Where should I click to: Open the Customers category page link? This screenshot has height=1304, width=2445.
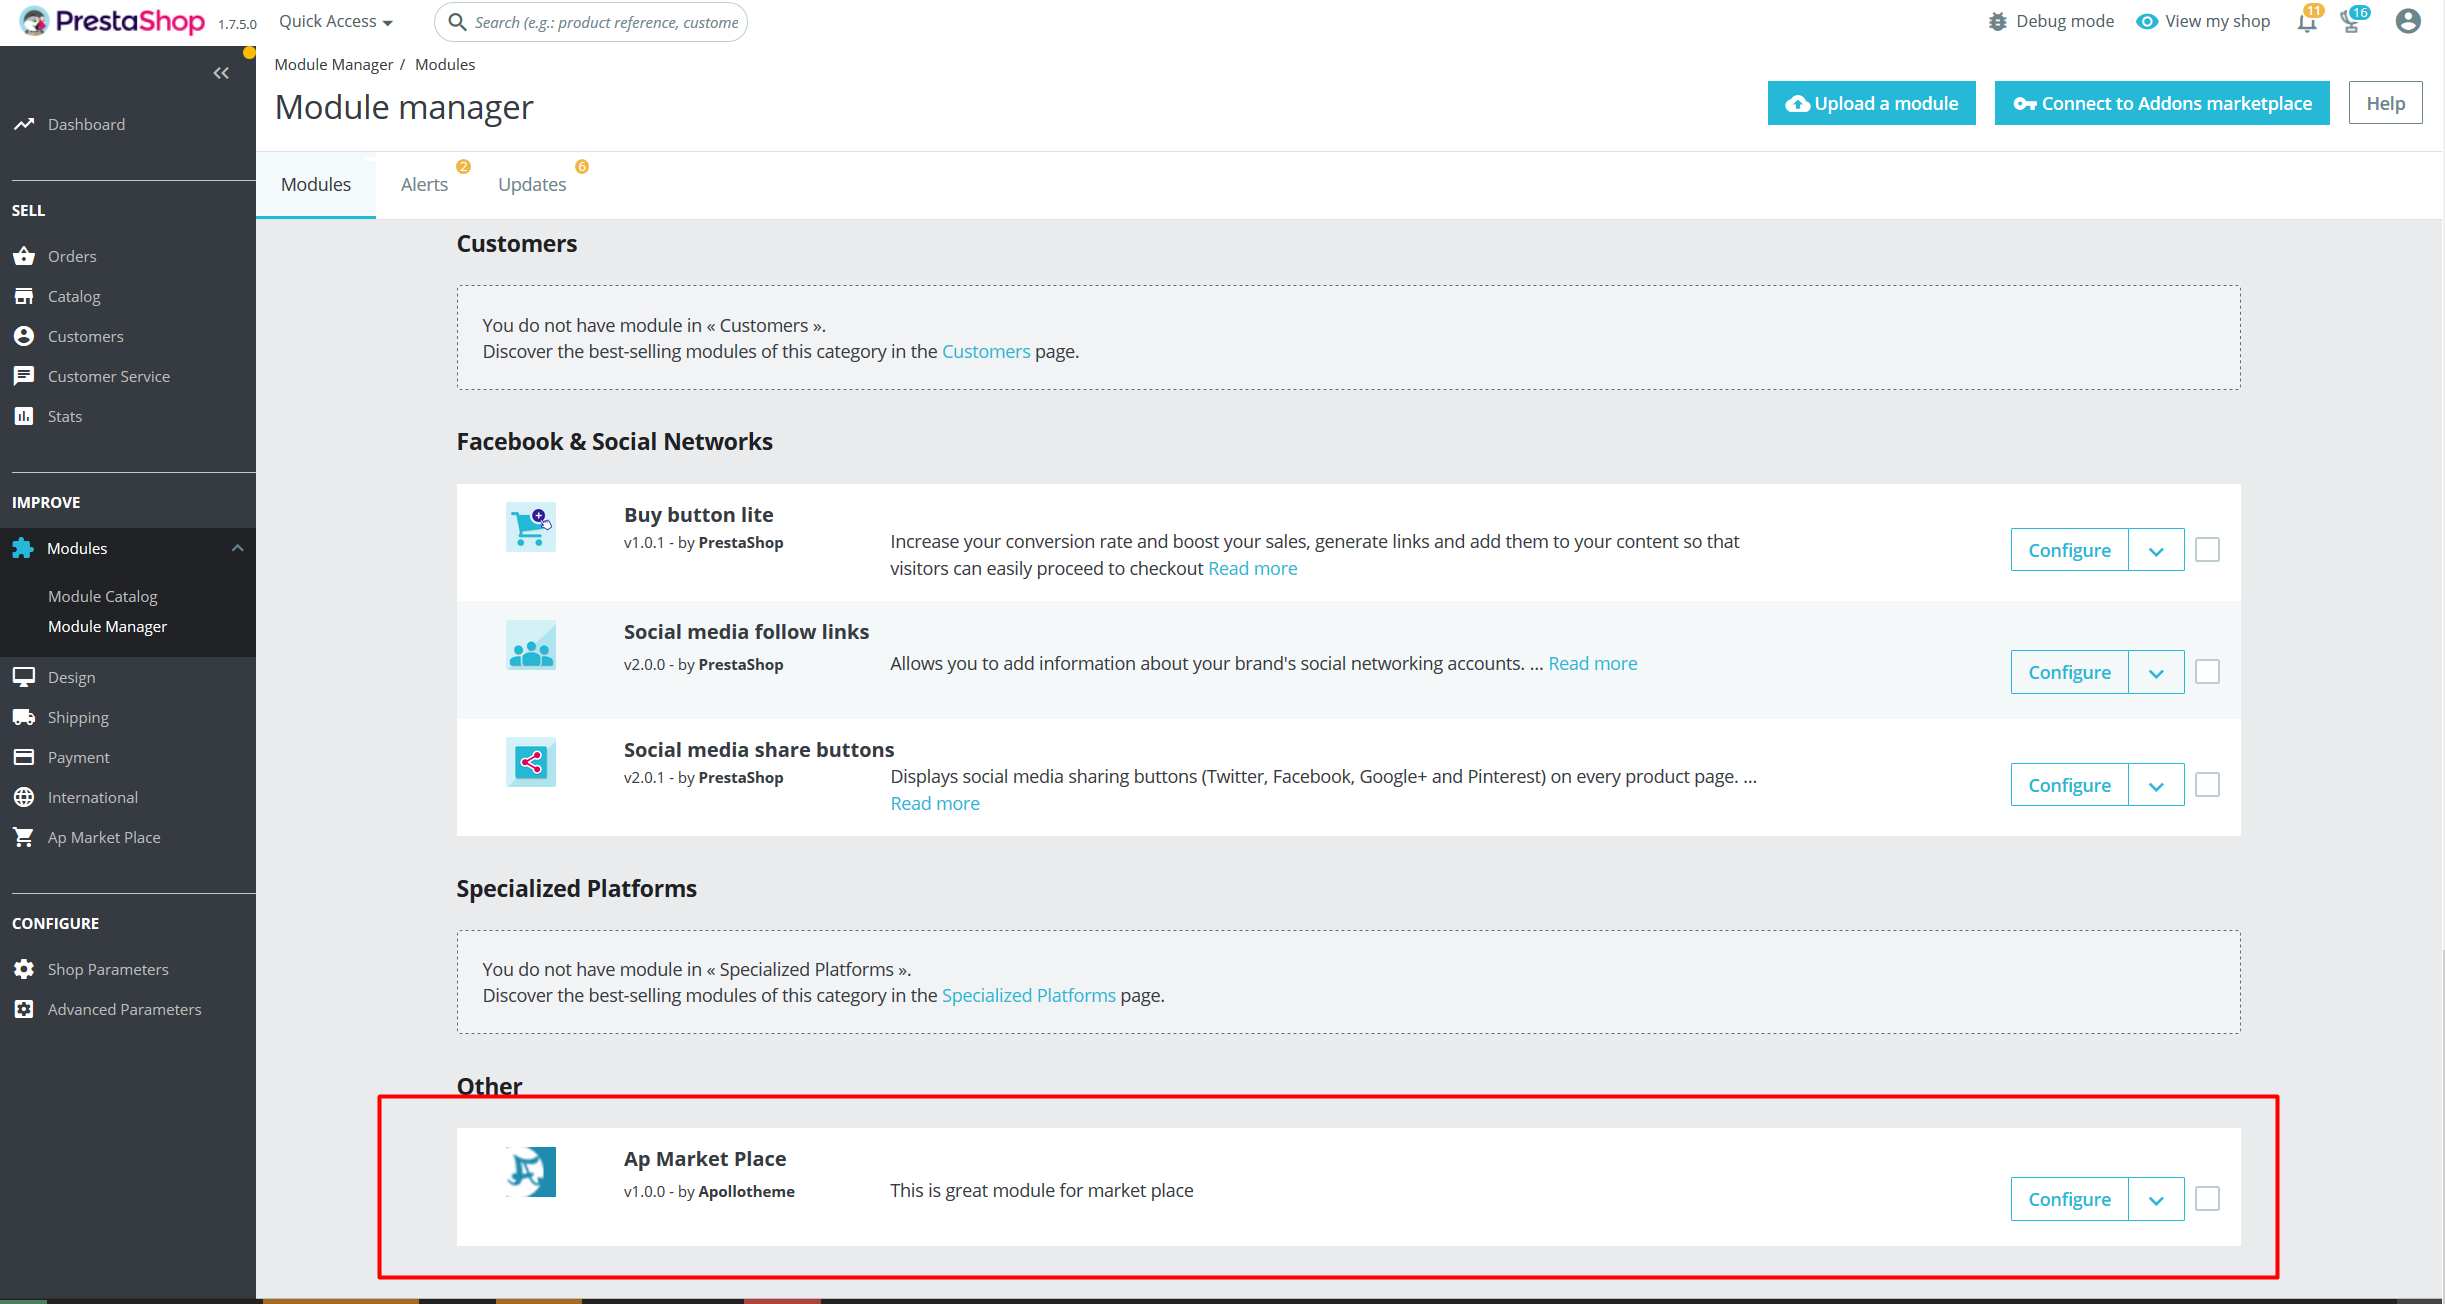pos(985,351)
